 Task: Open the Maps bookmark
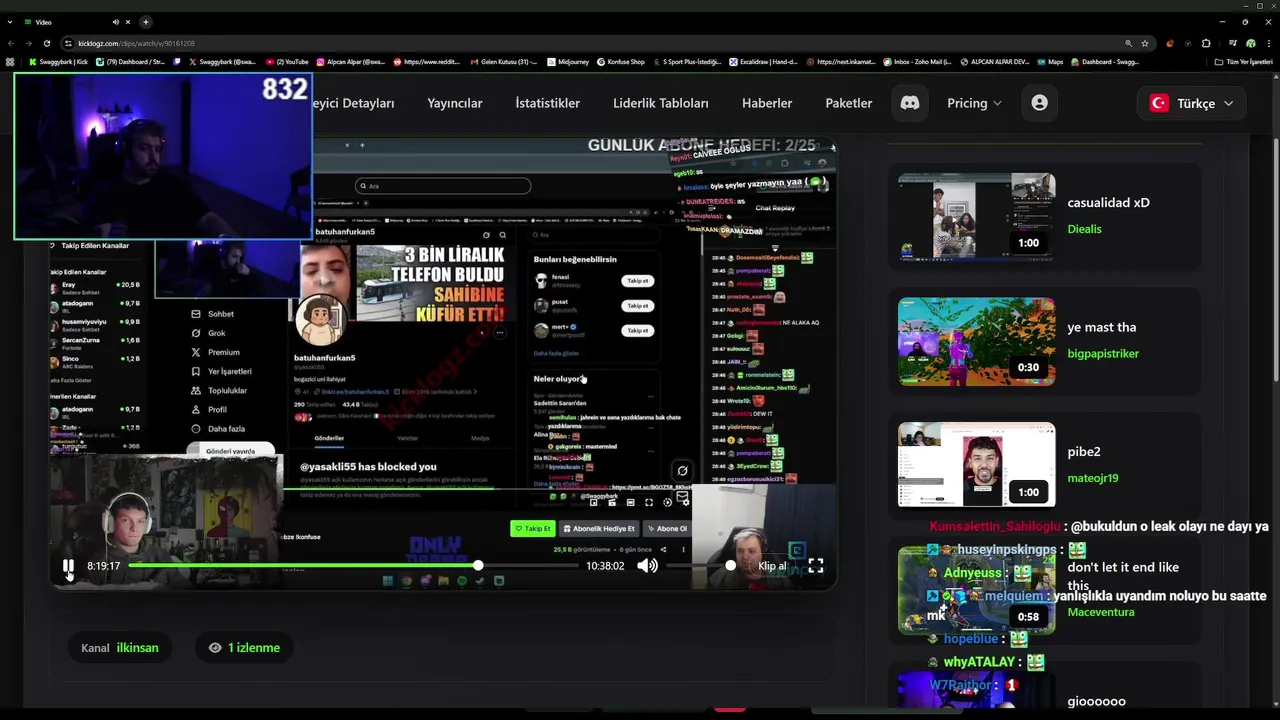1050,62
